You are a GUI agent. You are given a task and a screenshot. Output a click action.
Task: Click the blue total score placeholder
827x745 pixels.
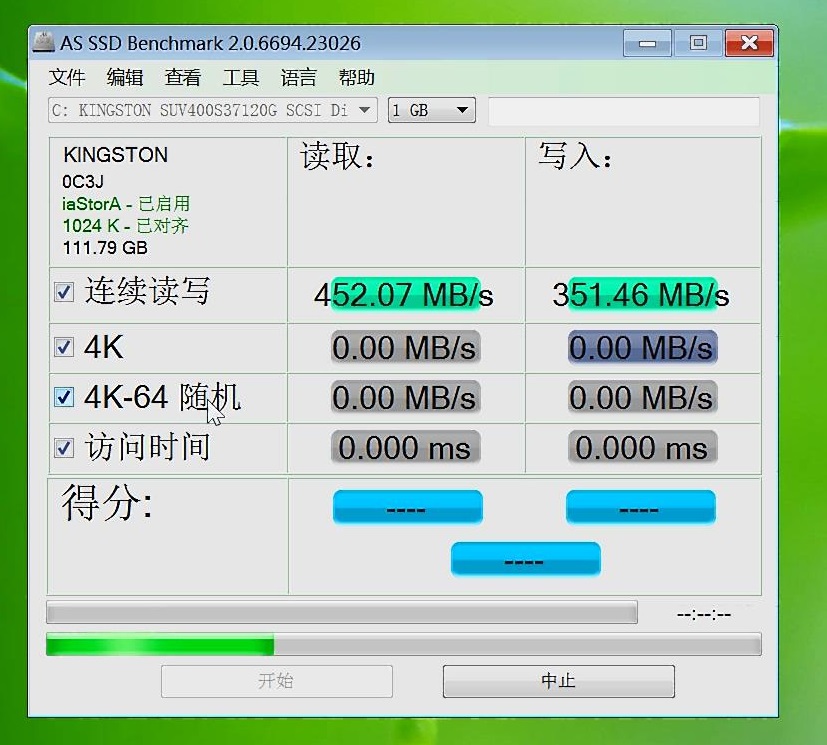(x=525, y=559)
